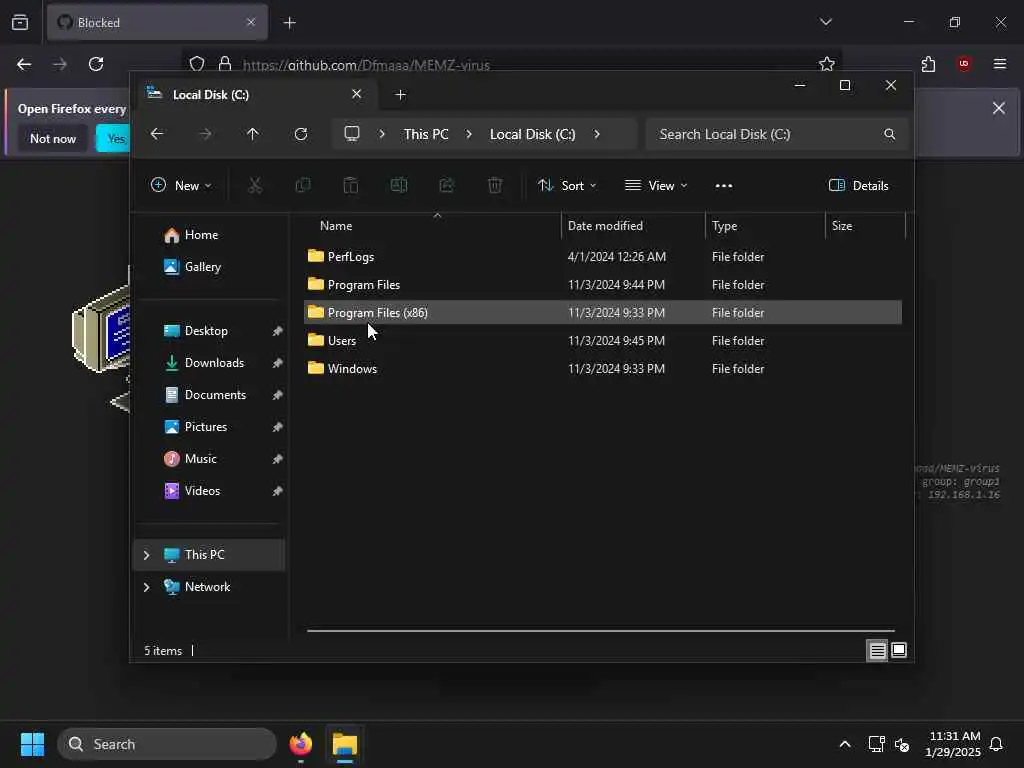
Task: Open a new Firefox tab
Action: [290, 23]
